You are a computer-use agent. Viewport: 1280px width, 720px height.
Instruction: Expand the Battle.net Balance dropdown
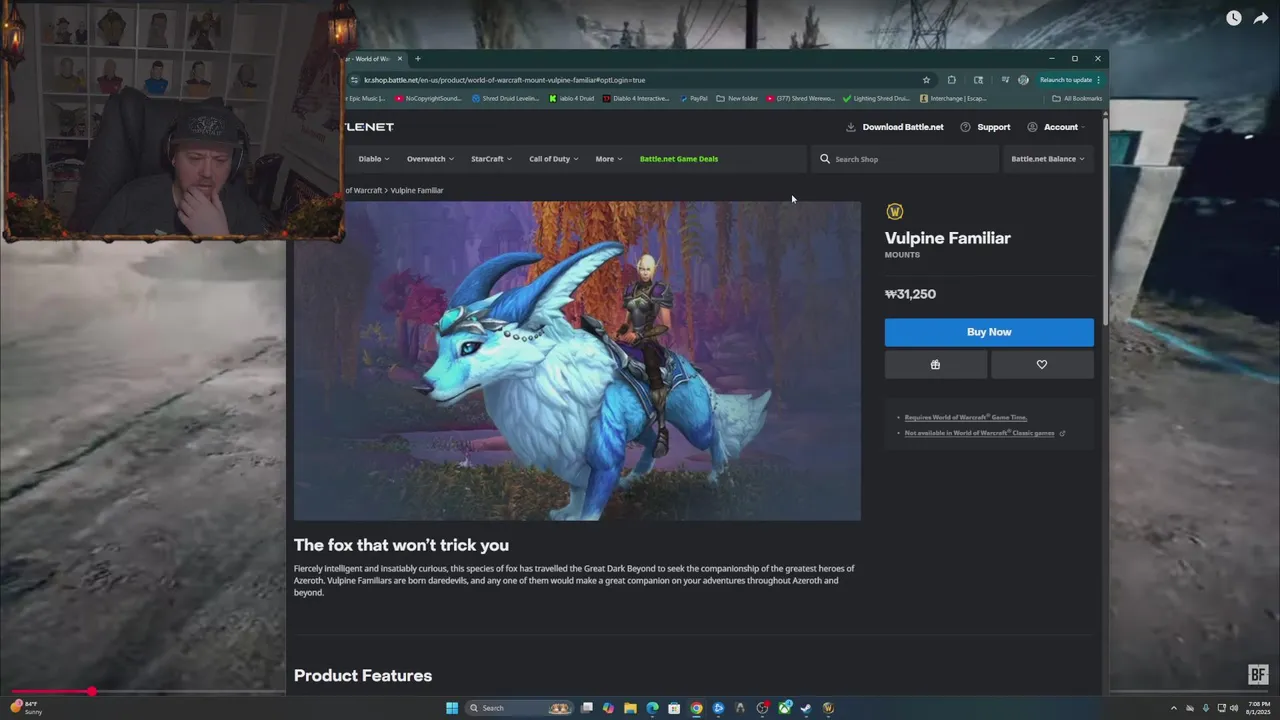1047,159
